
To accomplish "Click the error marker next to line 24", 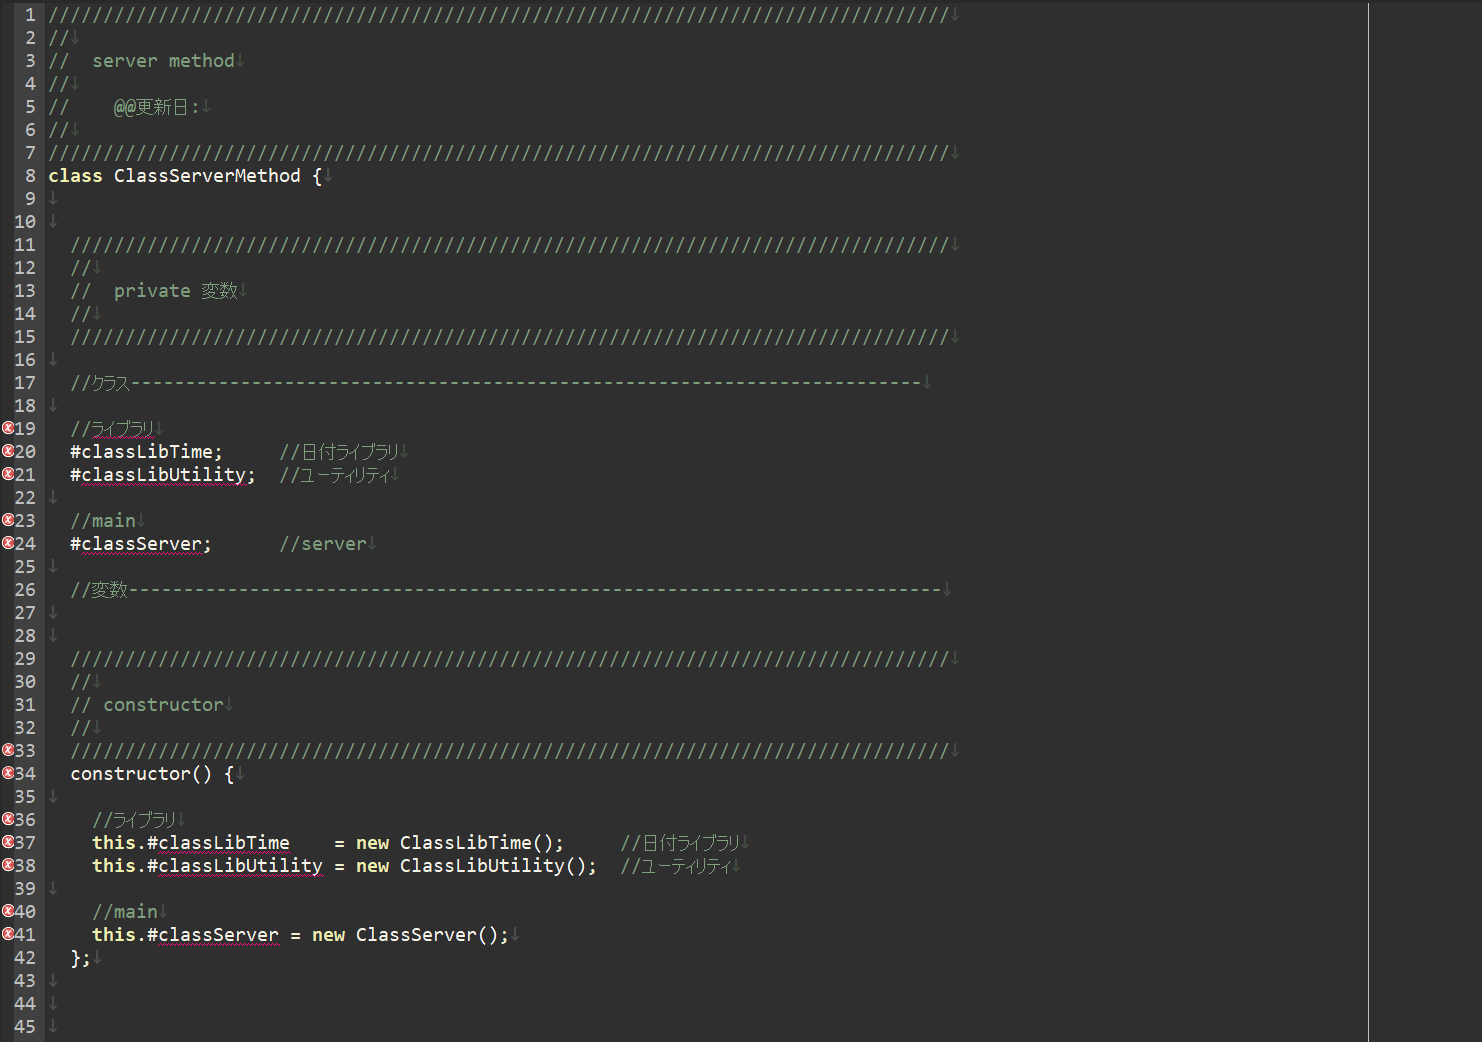I will tap(8, 543).
